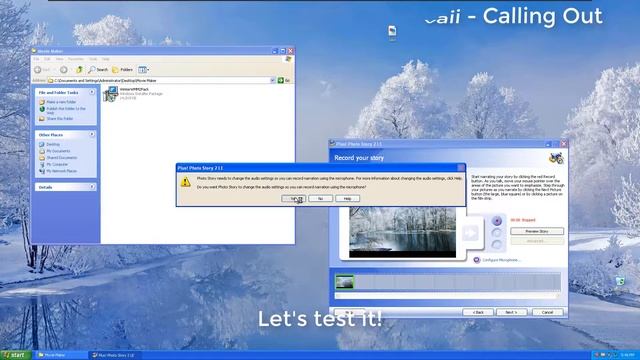Click Share this folder link
Image resolution: width=640 pixels, height=360 pixels.
click(60, 118)
